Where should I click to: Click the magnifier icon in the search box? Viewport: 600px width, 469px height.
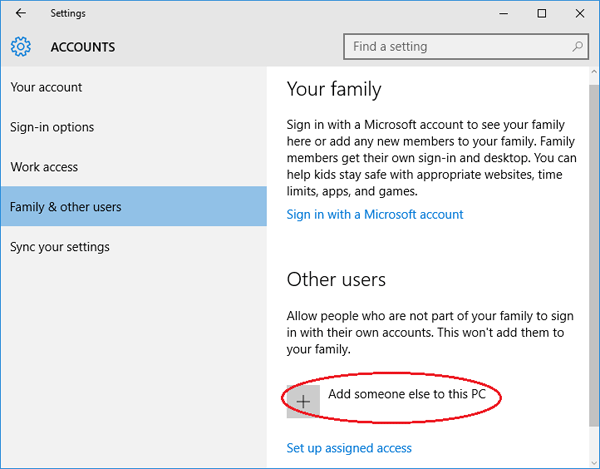pos(577,46)
